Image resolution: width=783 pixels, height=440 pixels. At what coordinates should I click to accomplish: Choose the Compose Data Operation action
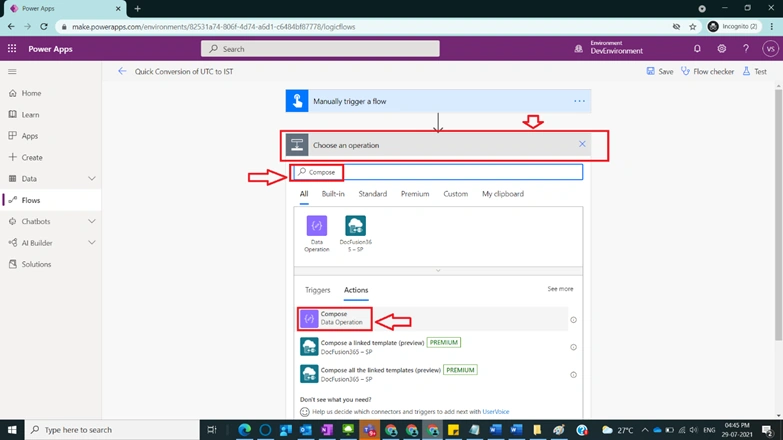click(x=432, y=319)
